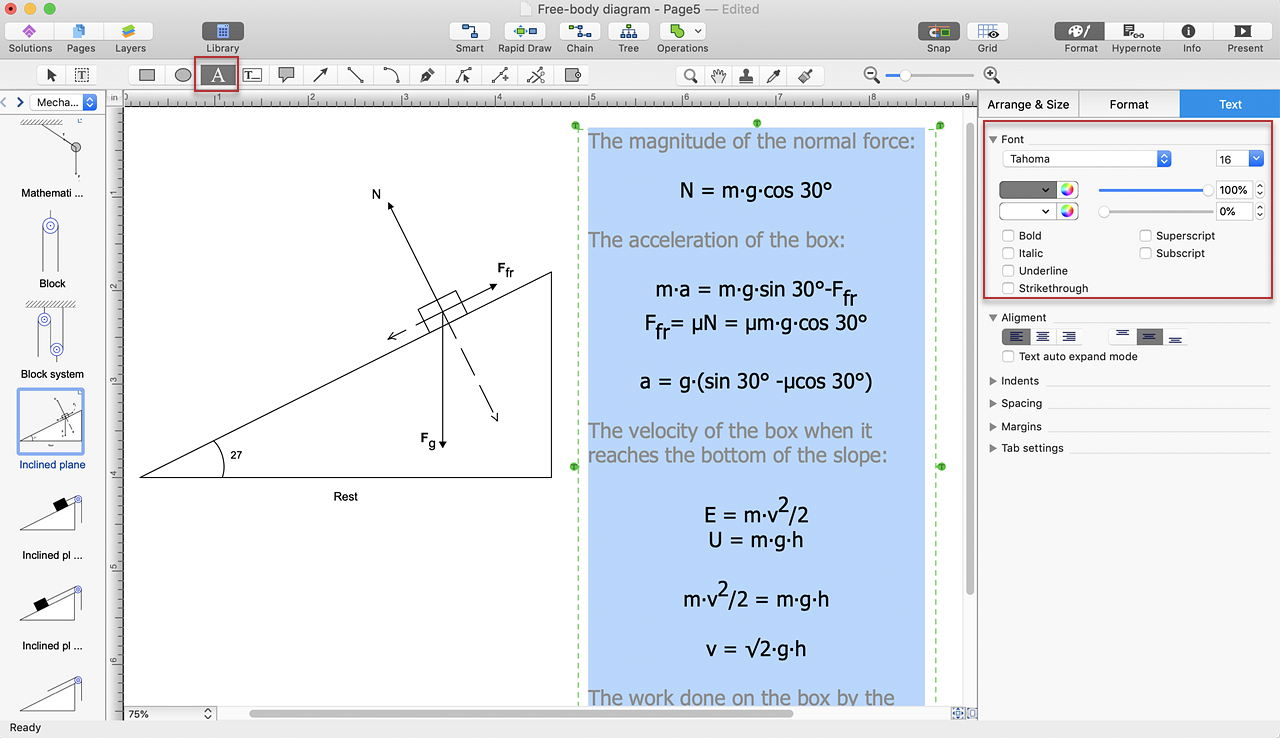Screen dimensions: 1280x738
Task: Enable the Bold checkbox
Action: 1009,236
